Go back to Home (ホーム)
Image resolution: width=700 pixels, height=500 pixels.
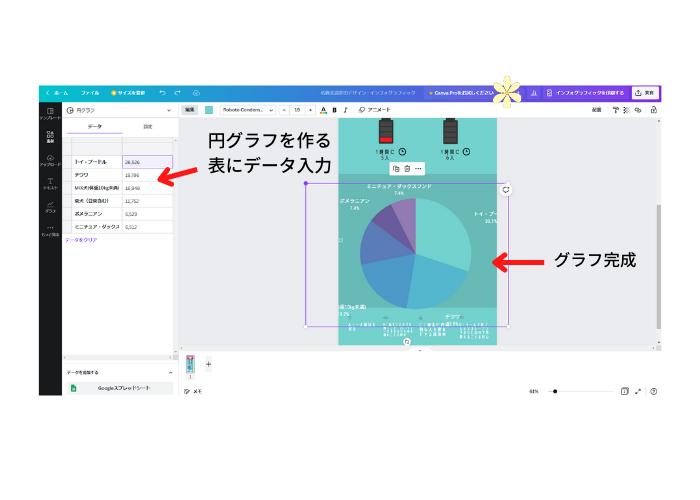pyautogui.click(x=57, y=93)
